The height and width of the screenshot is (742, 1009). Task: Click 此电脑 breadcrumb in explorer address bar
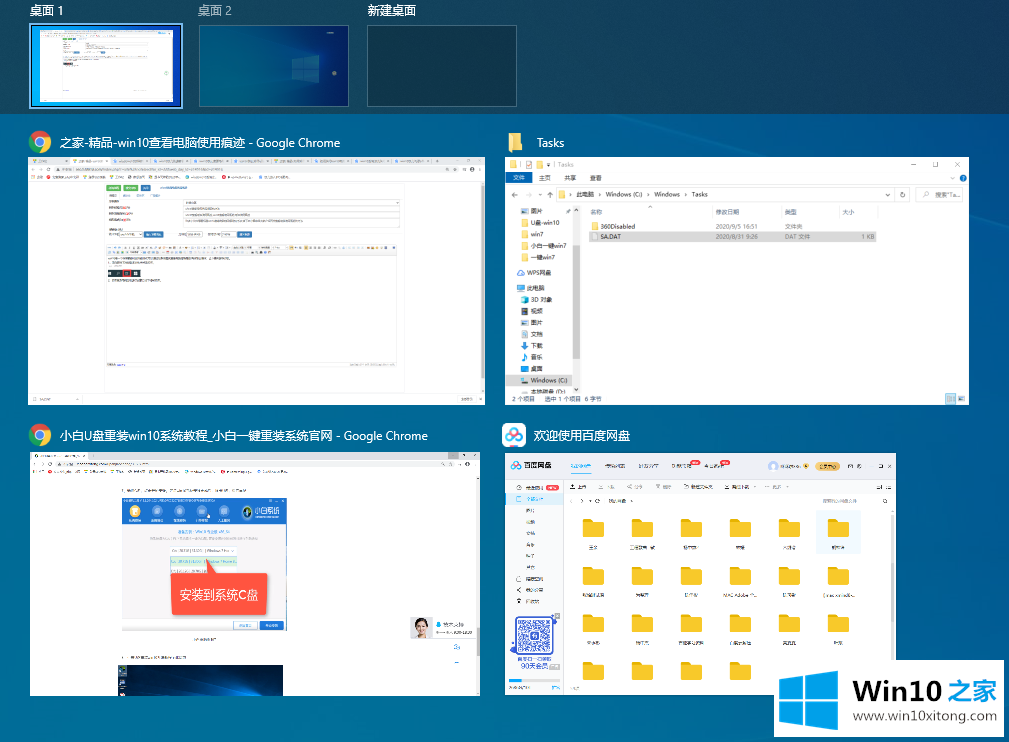point(585,194)
